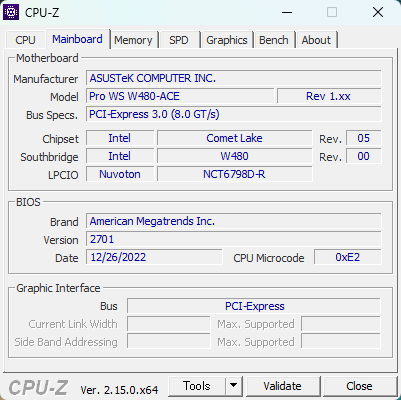
Task: Expand the Tools dropdown arrow
Action: click(x=234, y=386)
